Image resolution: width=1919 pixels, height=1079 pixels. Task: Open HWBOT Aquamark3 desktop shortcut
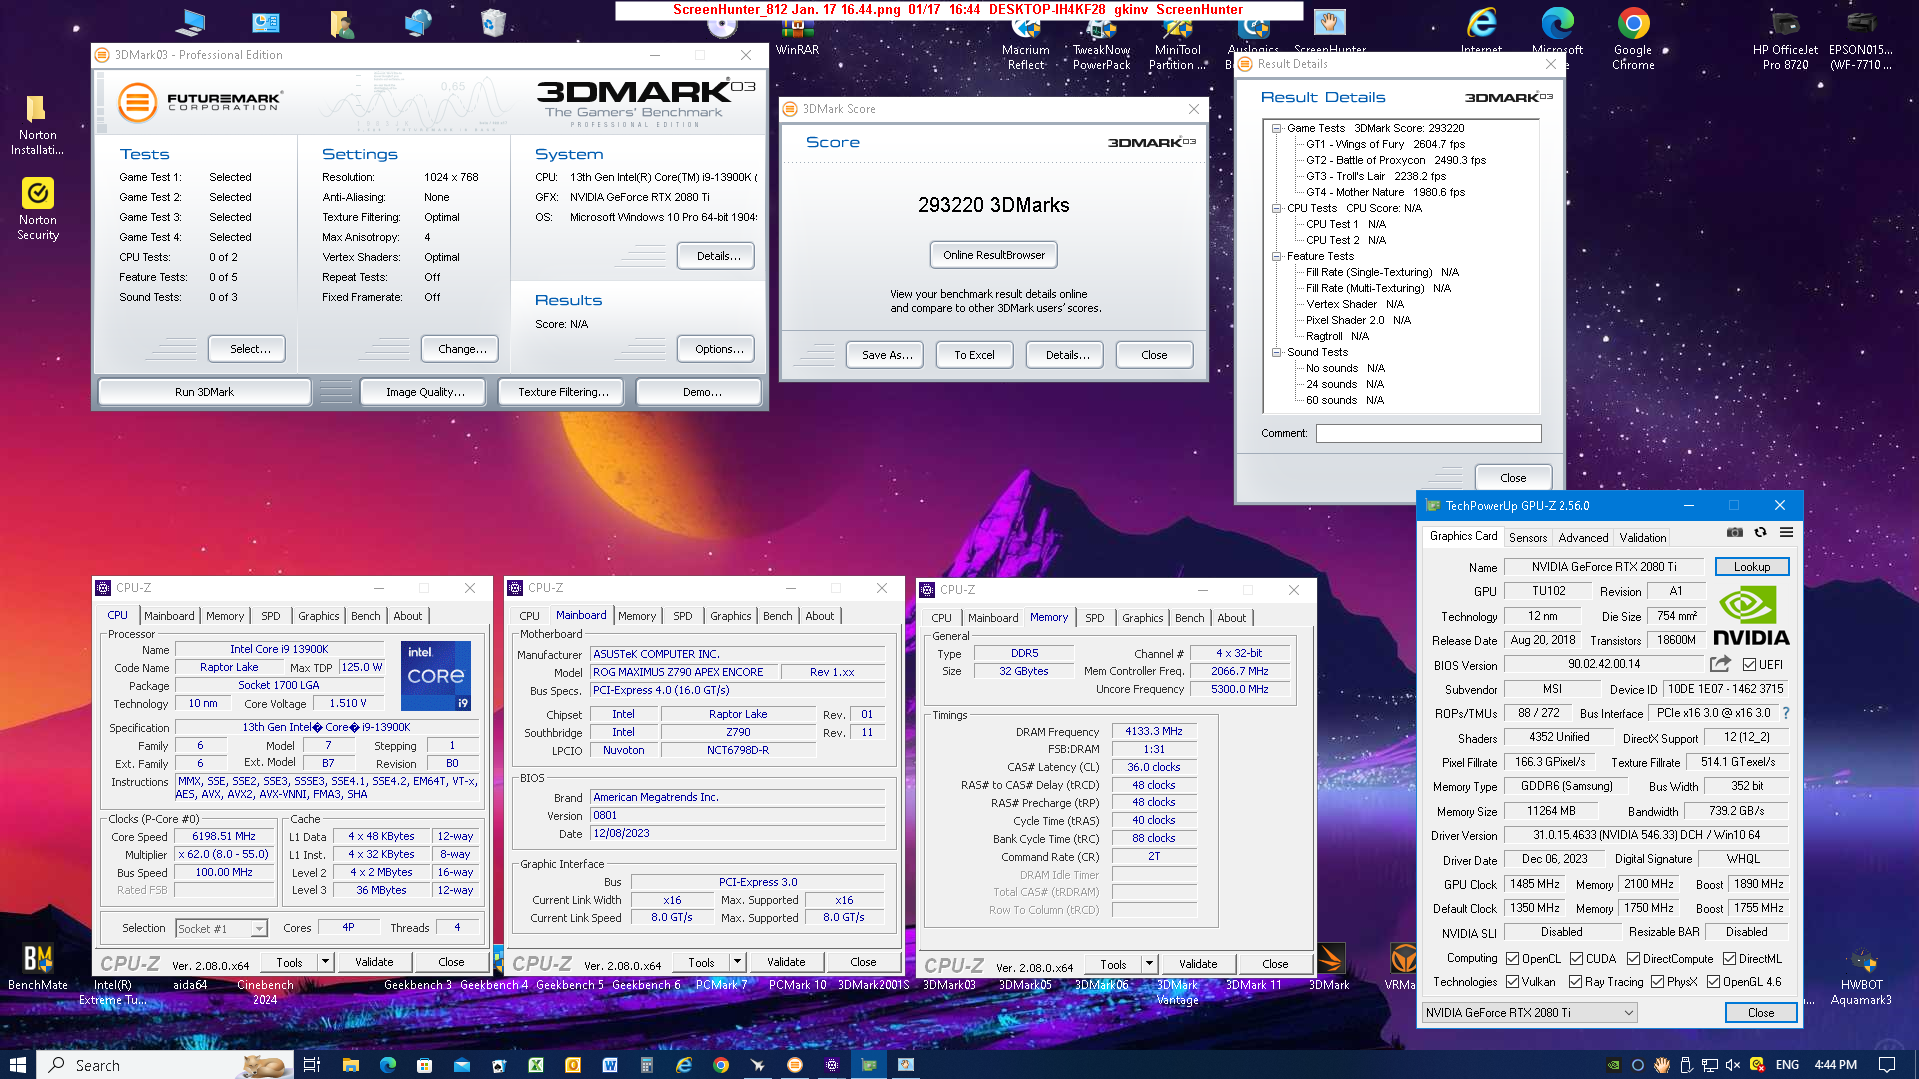pos(1861,976)
